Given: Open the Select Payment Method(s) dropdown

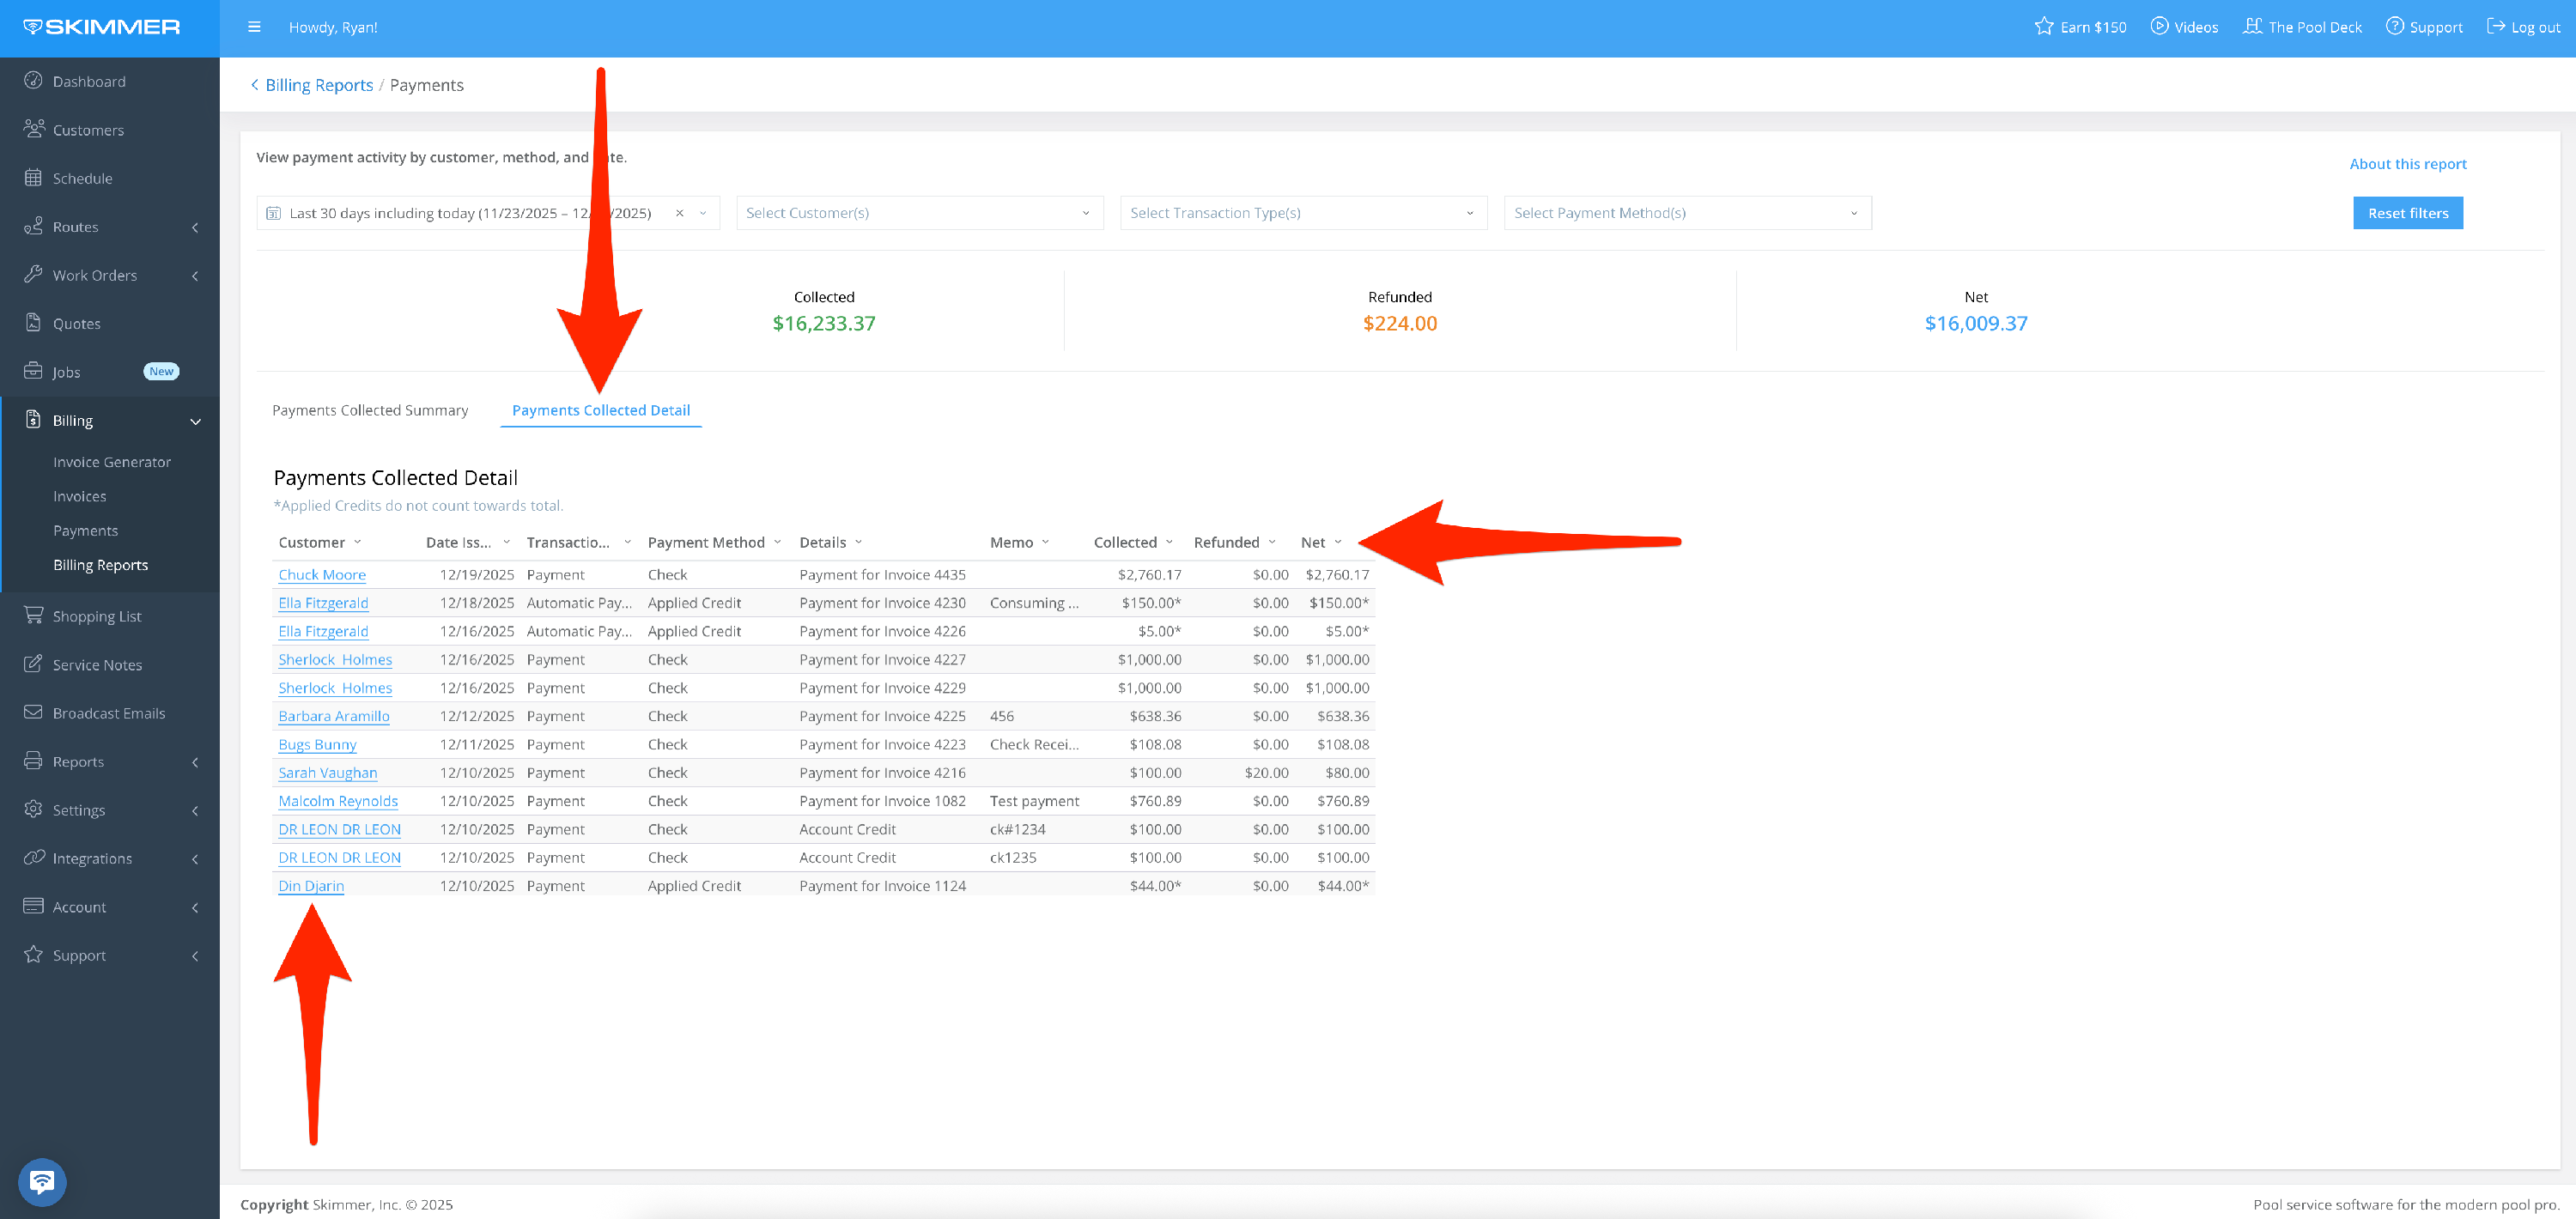Looking at the screenshot, I should (1686, 213).
